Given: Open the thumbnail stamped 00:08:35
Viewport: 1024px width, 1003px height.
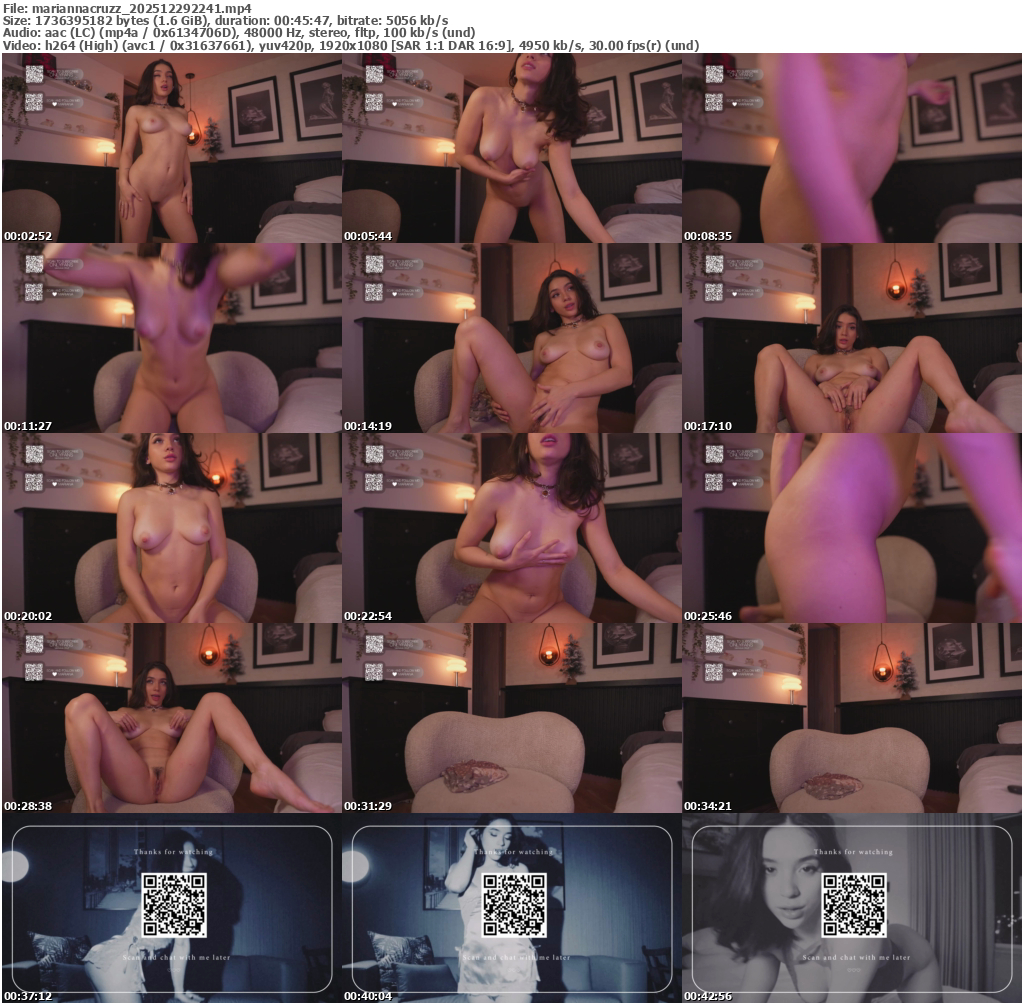Looking at the screenshot, I should 852,148.
